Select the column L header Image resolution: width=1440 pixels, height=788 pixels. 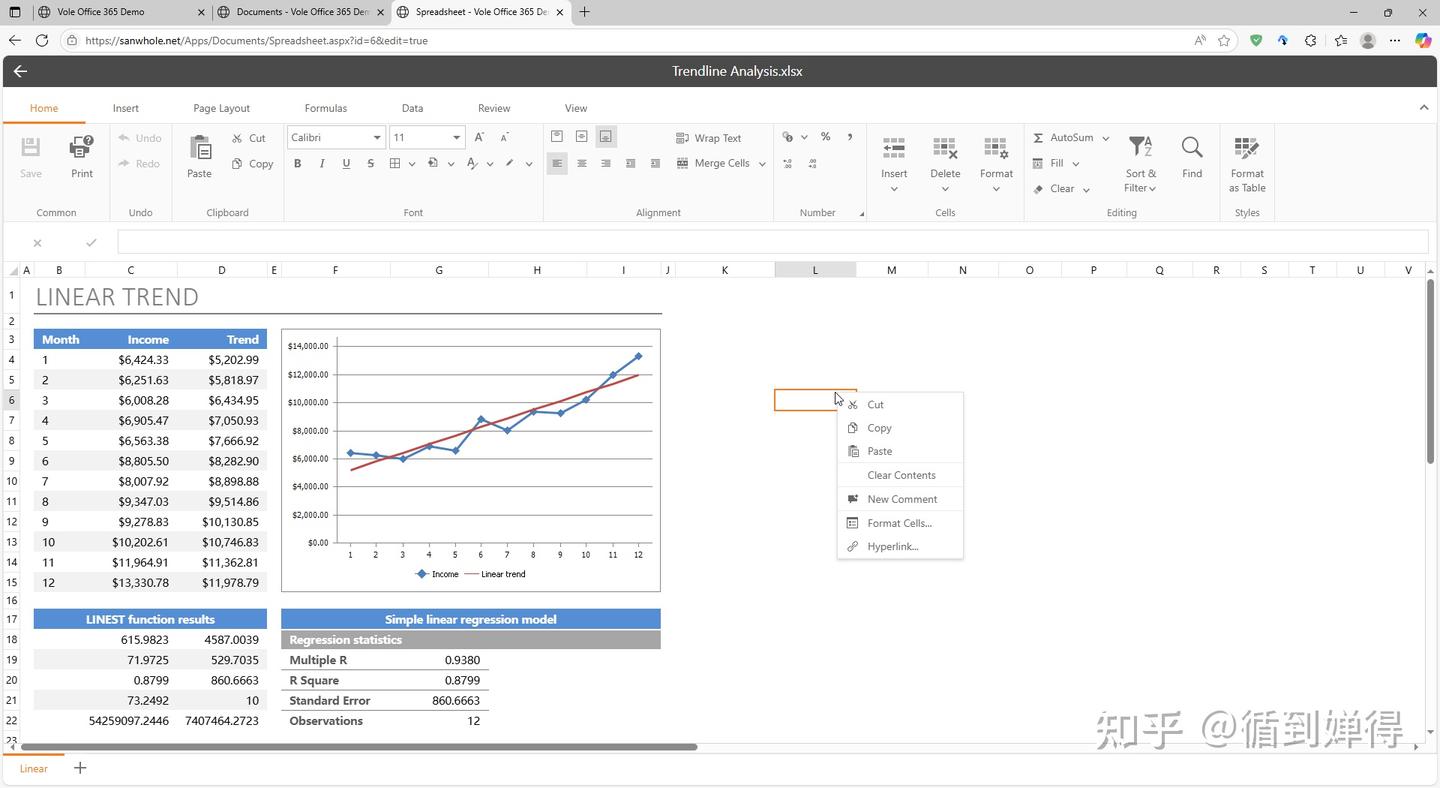pos(815,270)
